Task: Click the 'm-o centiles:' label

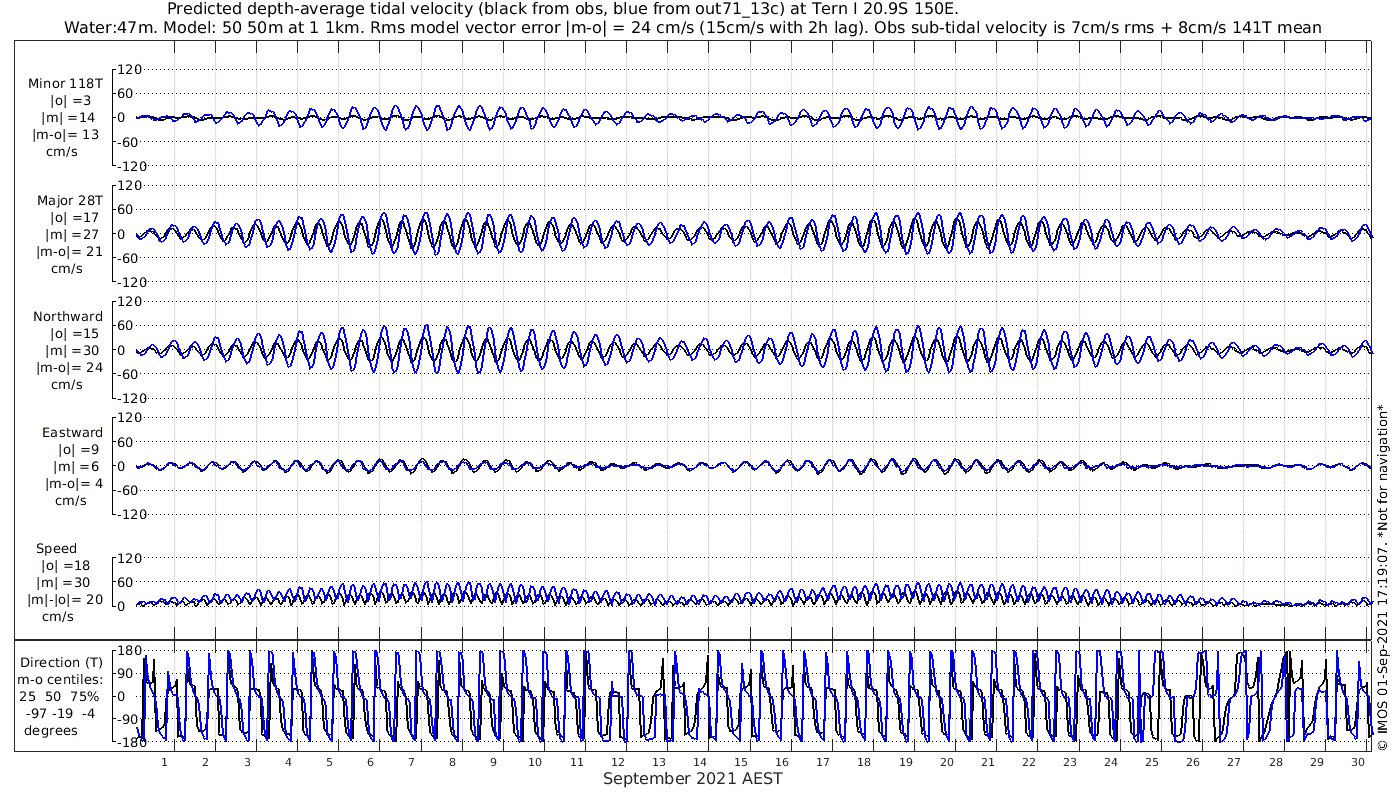Action: pyautogui.click(x=60, y=680)
